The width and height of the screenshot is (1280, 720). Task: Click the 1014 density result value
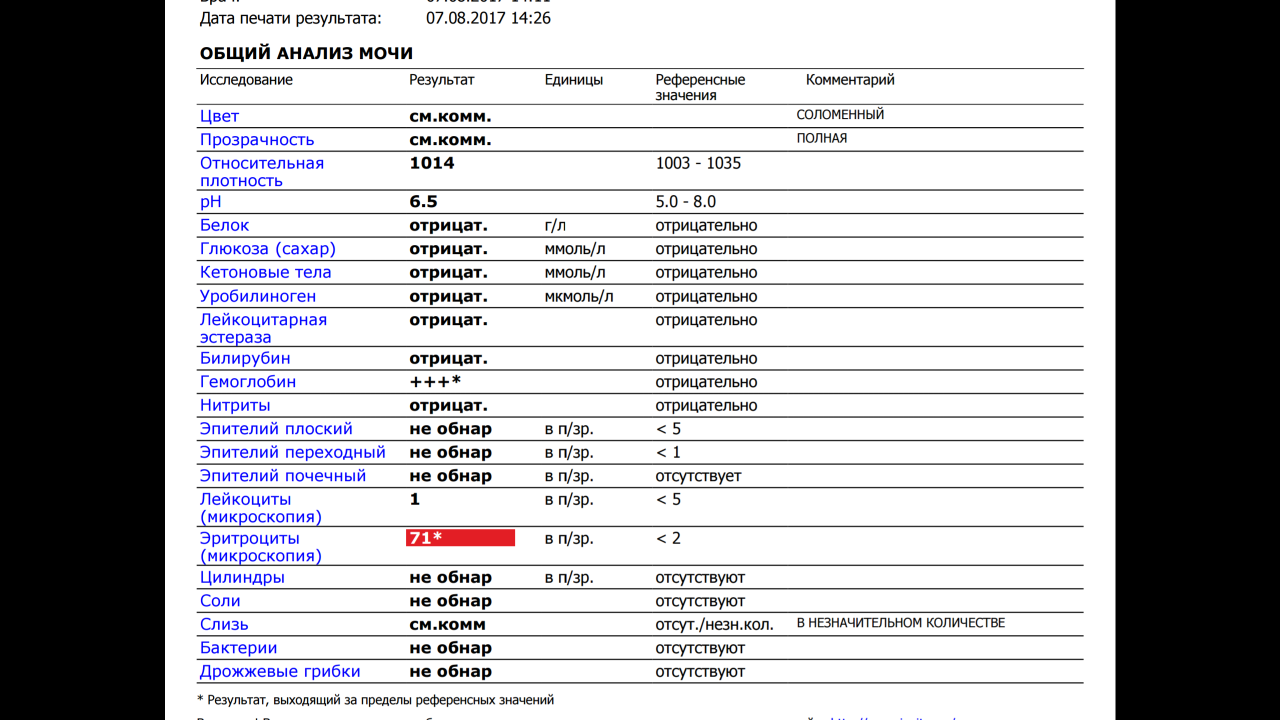pyautogui.click(x=432, y=163)
